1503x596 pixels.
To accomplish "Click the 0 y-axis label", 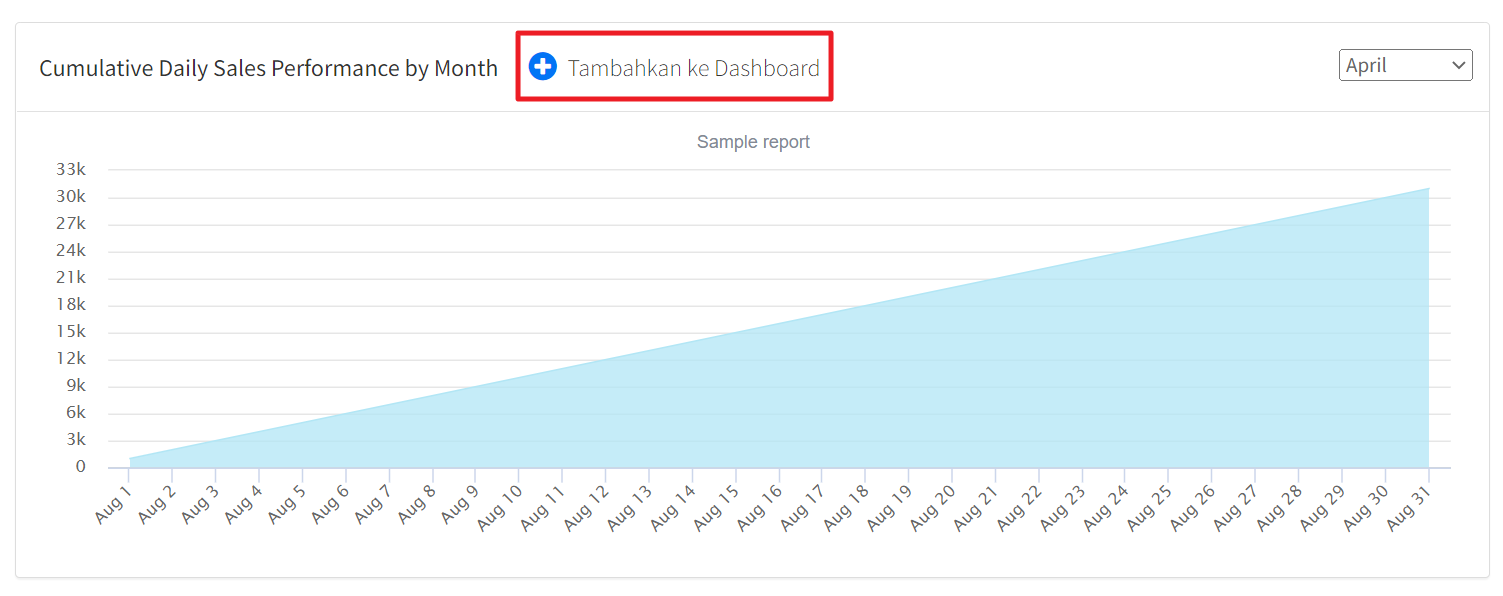I will (80, 467).
